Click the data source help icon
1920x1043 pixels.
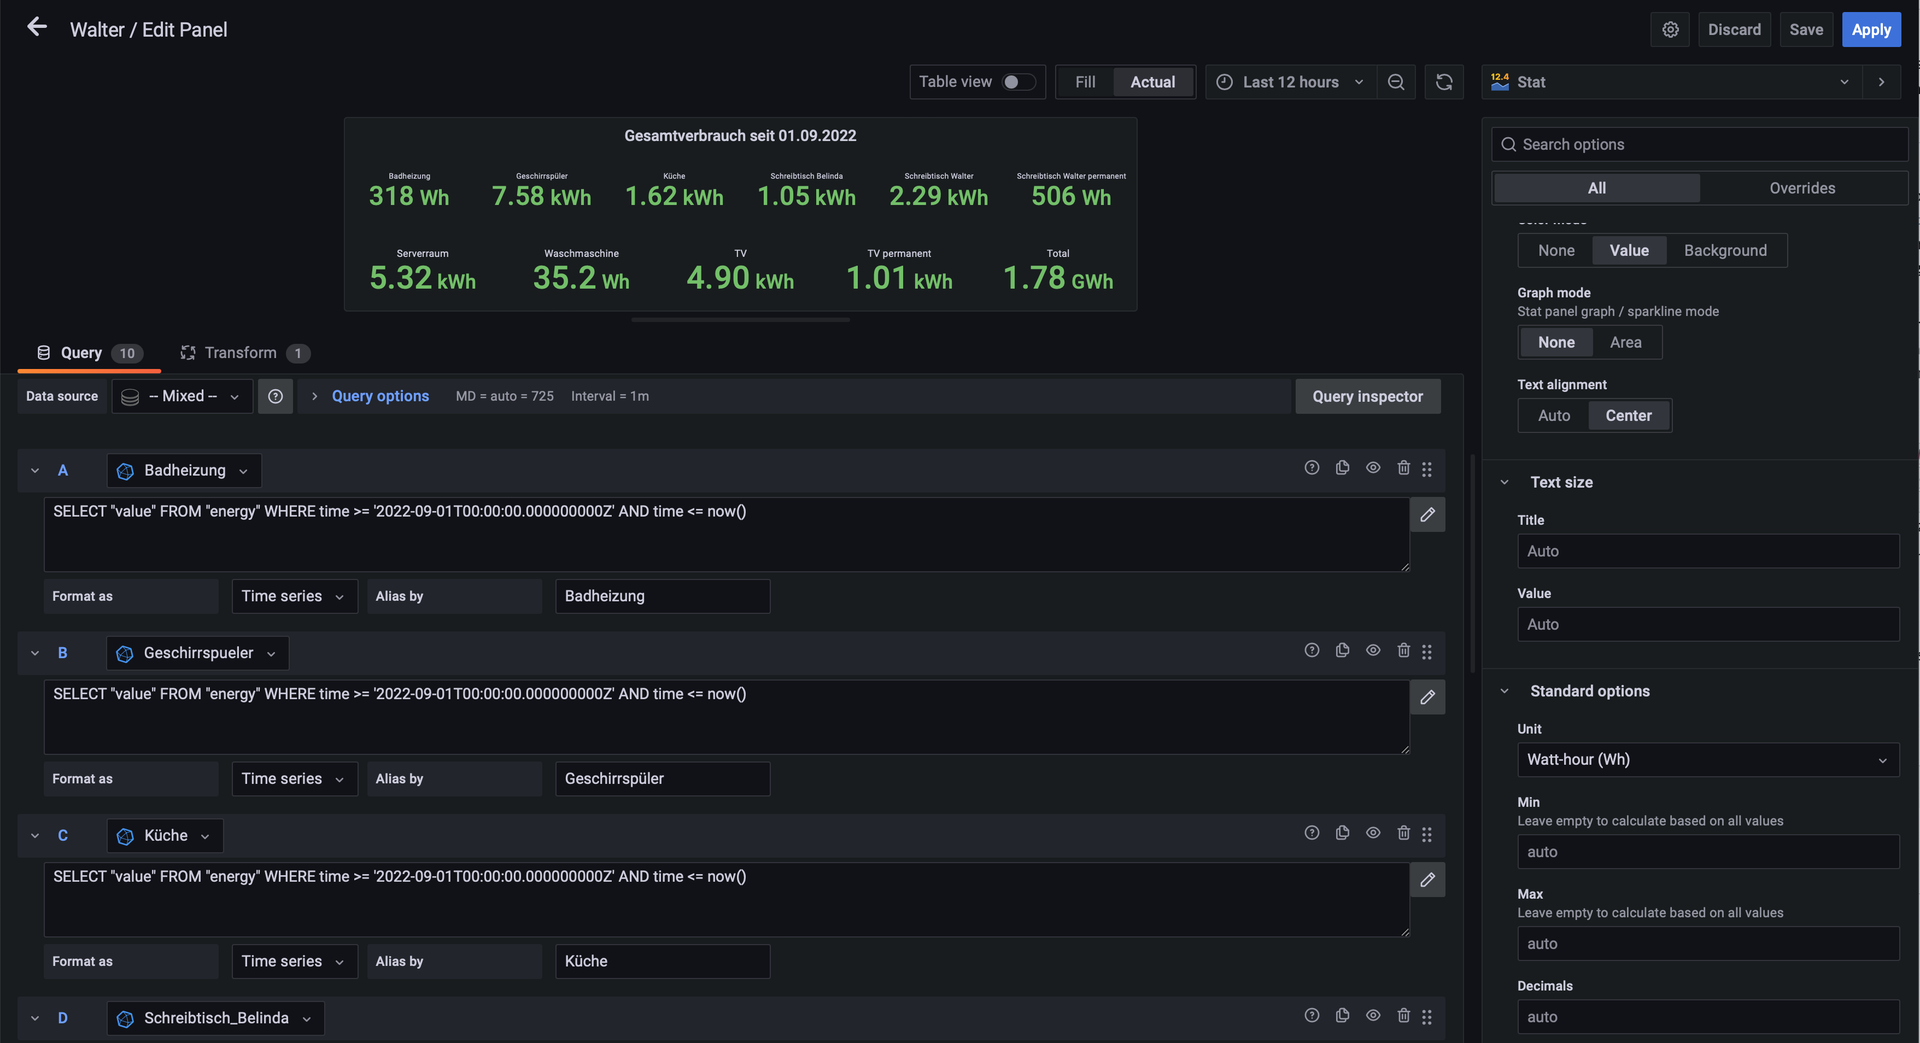pyautogui.click(x=275, y=397)
